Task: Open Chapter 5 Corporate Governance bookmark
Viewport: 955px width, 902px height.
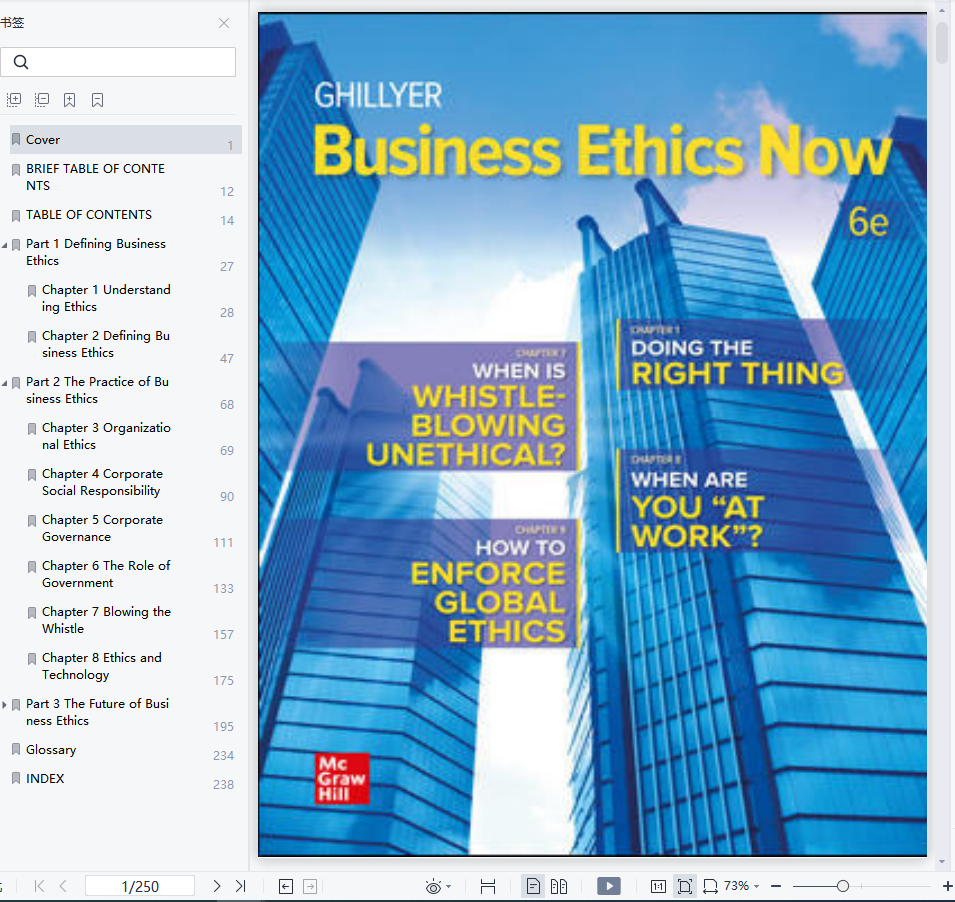Action: (x=102, y=528)
